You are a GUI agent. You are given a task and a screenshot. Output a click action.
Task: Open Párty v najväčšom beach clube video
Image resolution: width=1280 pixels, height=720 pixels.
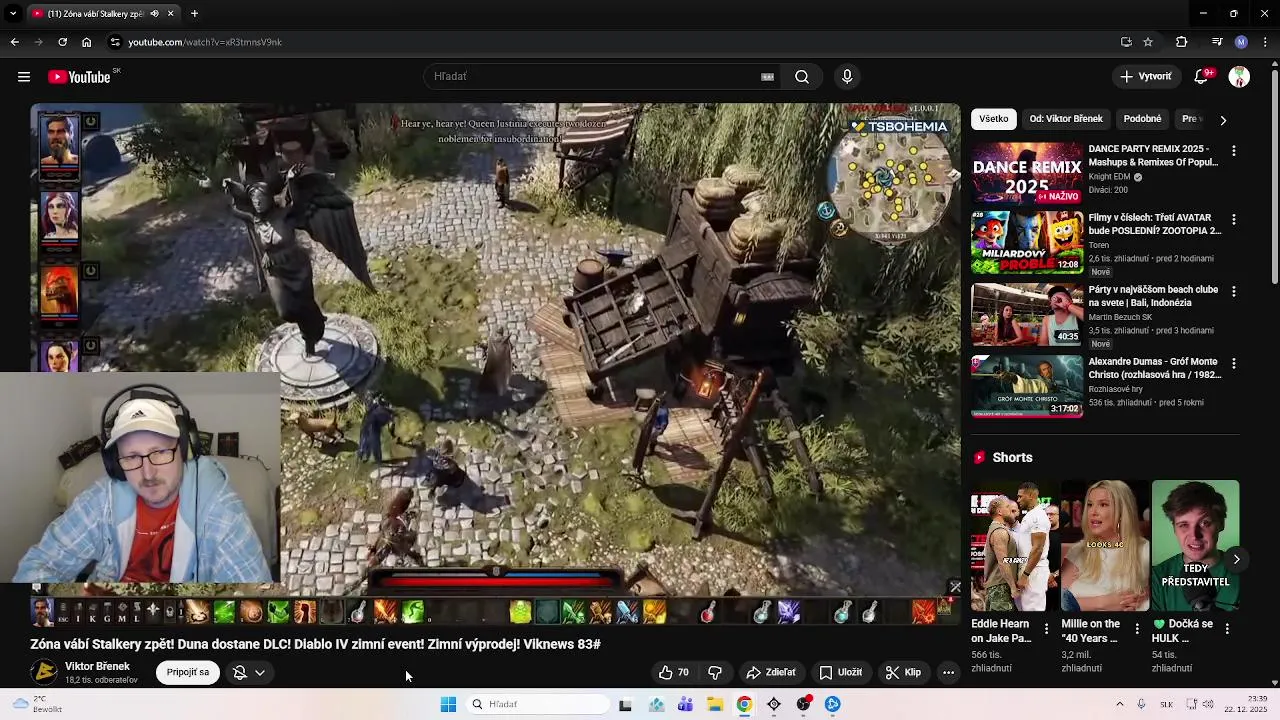coord(1153,296)
